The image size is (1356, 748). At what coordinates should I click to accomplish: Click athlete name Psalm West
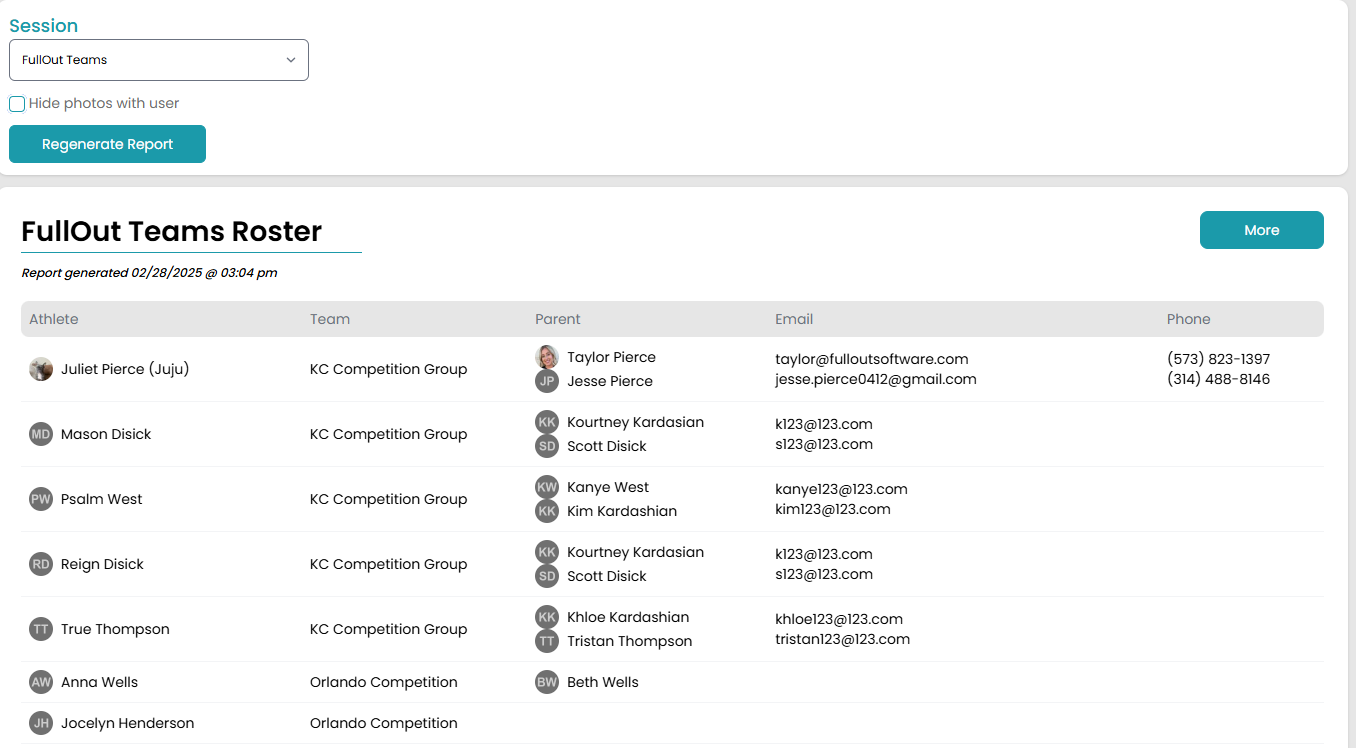[x=102, y=499]
